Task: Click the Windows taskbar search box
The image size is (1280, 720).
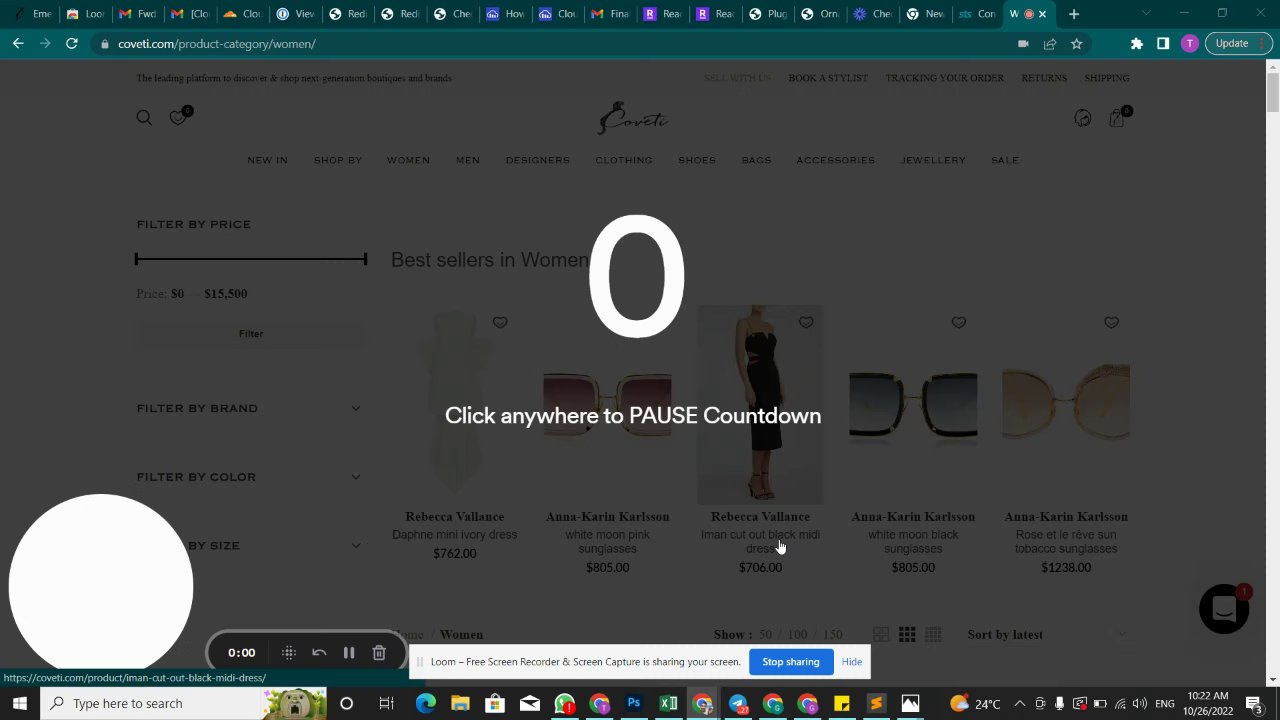Action: click(x=152, y=703)
